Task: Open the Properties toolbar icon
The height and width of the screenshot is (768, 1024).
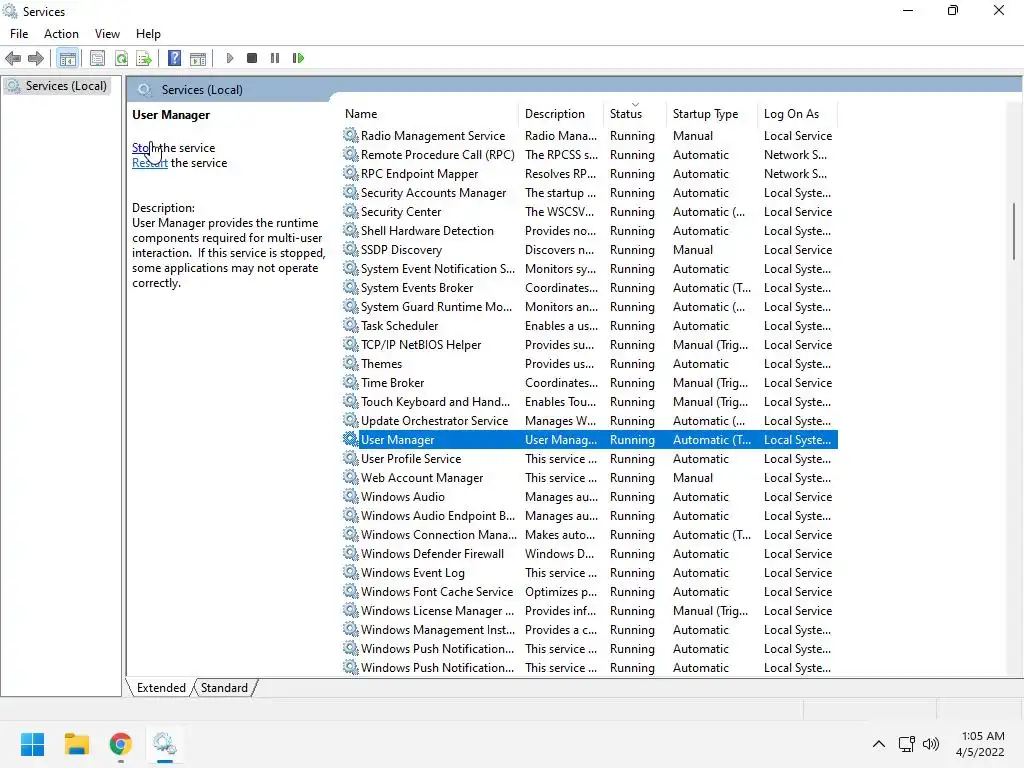Action: (x=97, y=59)
